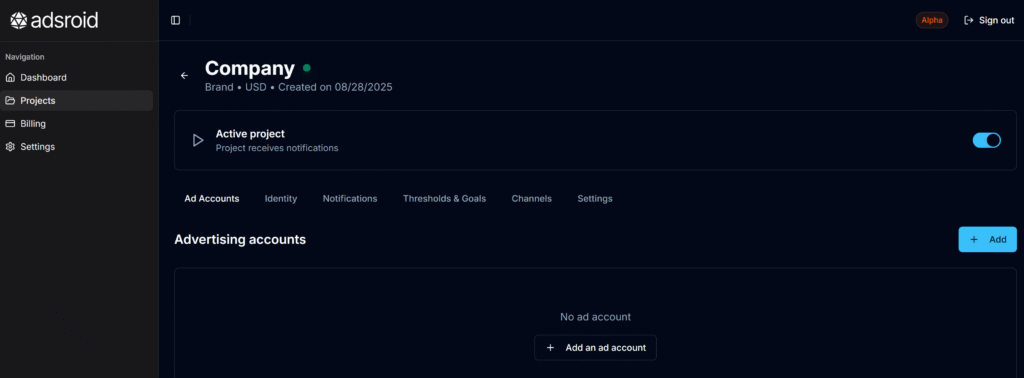The image size is (1024, 378).
Task: Click the Advertising accounts heading
Action: coord(240,240)
